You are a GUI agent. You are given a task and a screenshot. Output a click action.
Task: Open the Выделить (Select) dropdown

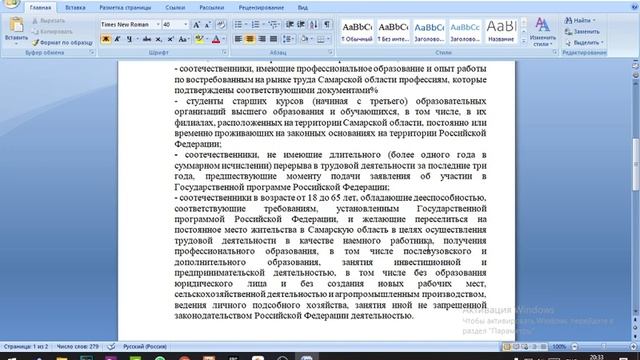[x=584, y=42]
